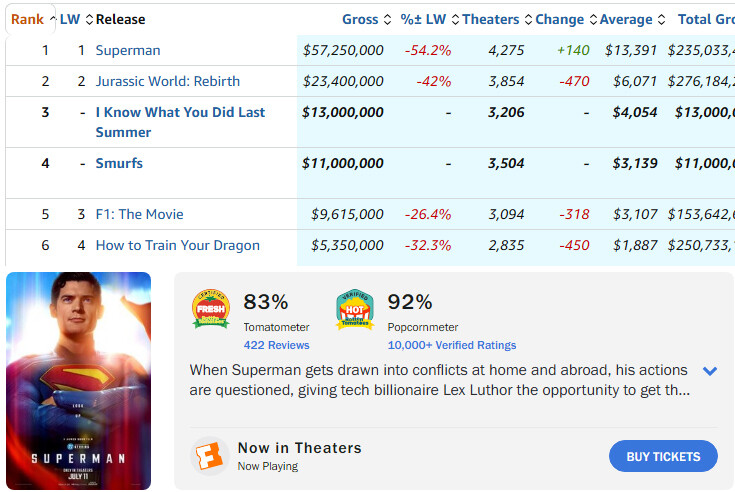Click the Superman movie poster thumbnail
The width and height of the screenshot is (735, 492).
78,380
